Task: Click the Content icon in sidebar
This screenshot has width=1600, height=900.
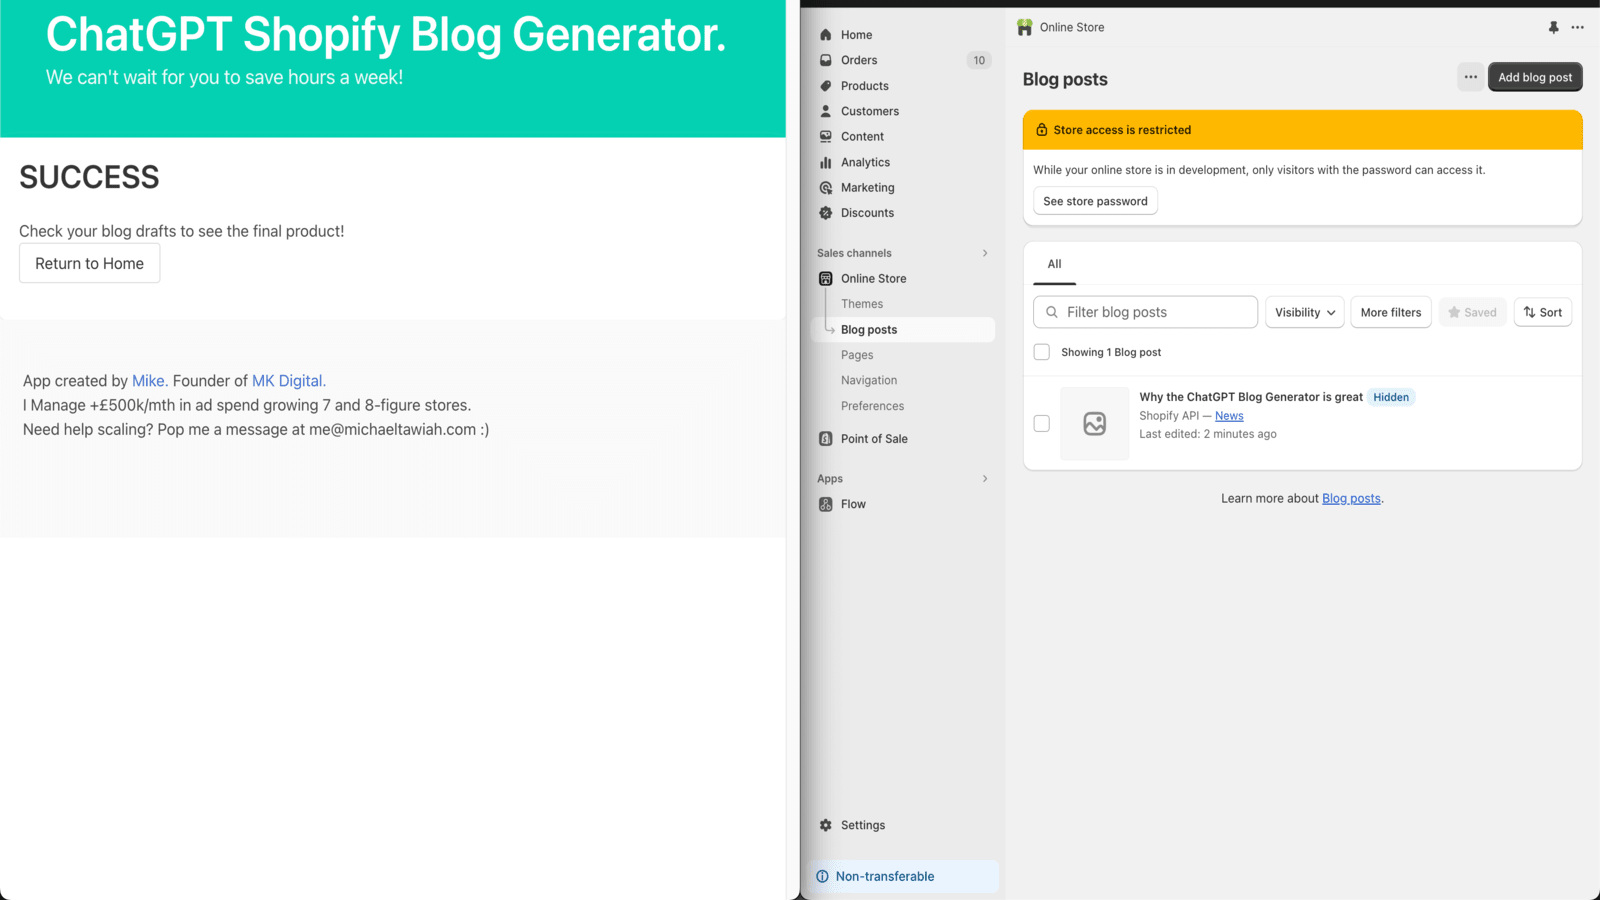Action: [826, 137]
